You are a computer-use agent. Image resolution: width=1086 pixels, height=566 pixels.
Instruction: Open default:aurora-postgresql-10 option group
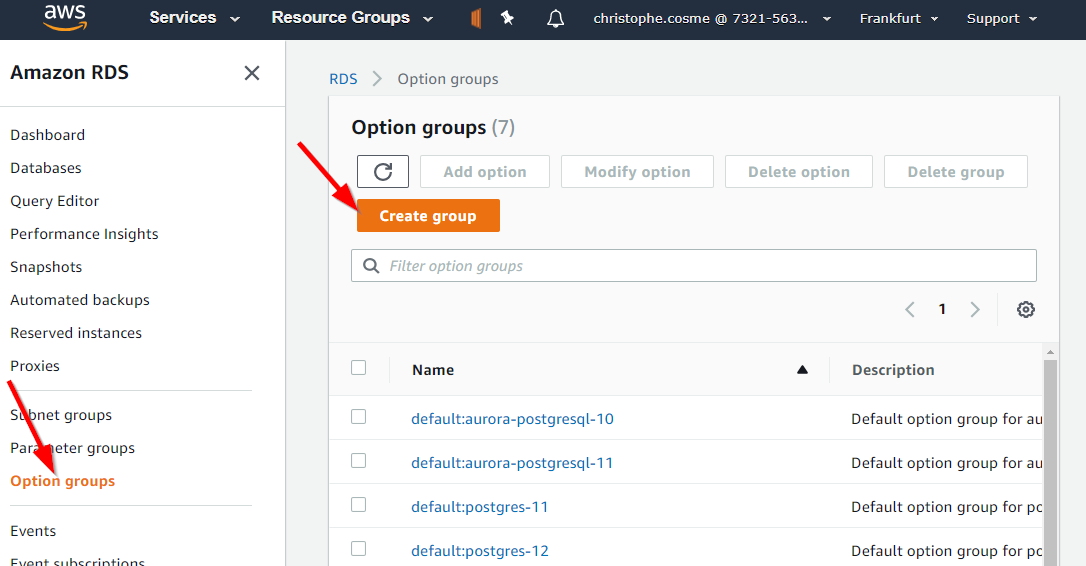pyautogui.click(x=513, y=419)
